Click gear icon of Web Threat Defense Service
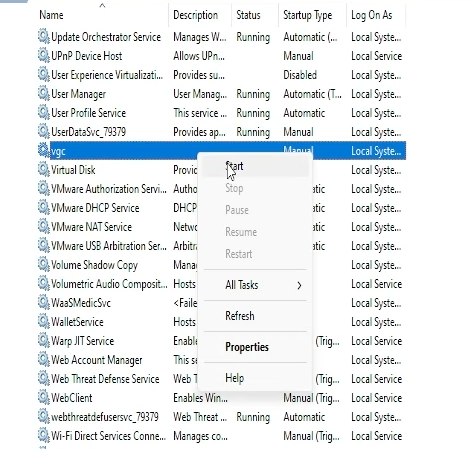The height and width of the screenshot is (449, 471). 43,378
